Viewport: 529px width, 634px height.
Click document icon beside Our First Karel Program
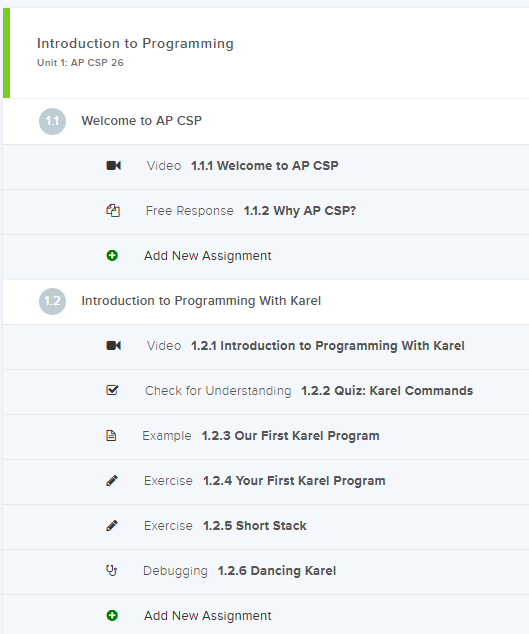click(x=111, y=435)
